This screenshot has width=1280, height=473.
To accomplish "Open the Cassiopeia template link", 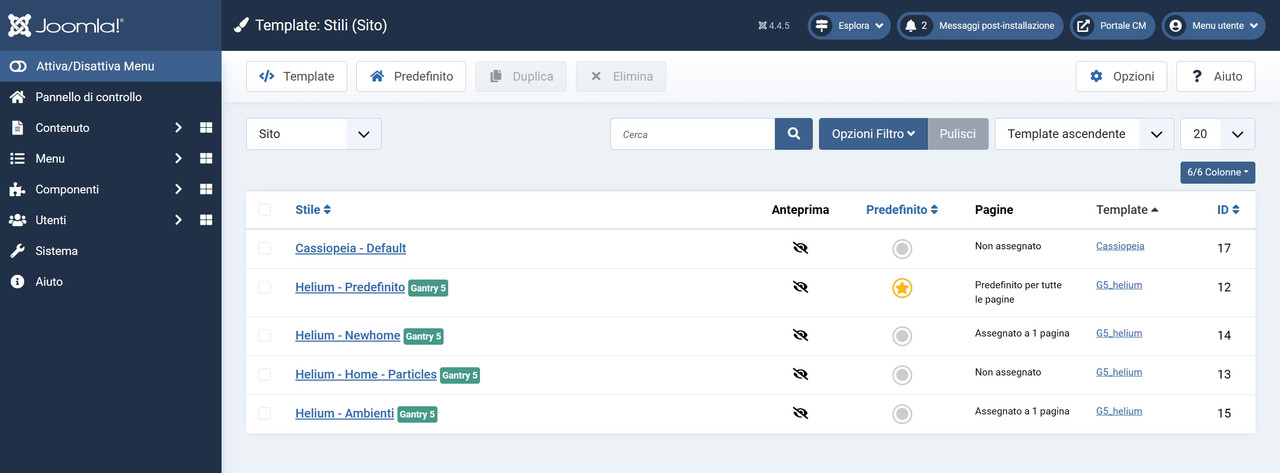I will point(1120,246).
